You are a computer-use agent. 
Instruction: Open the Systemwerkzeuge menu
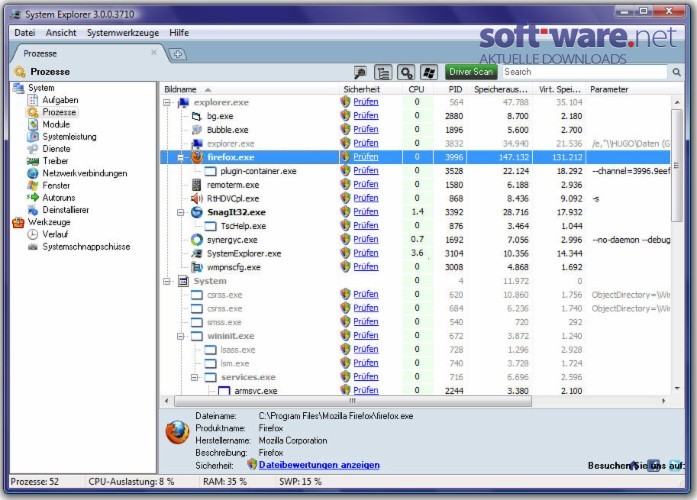pyautogui.click(x=123, y=32)
